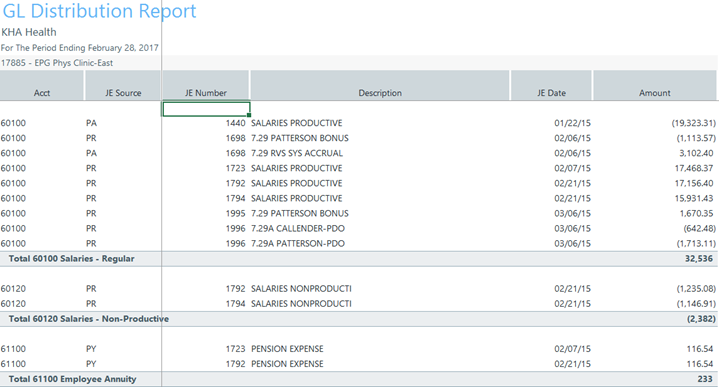719x387 pixels.
Task: Select the KHA Health company name
Action: pos(29,32)
